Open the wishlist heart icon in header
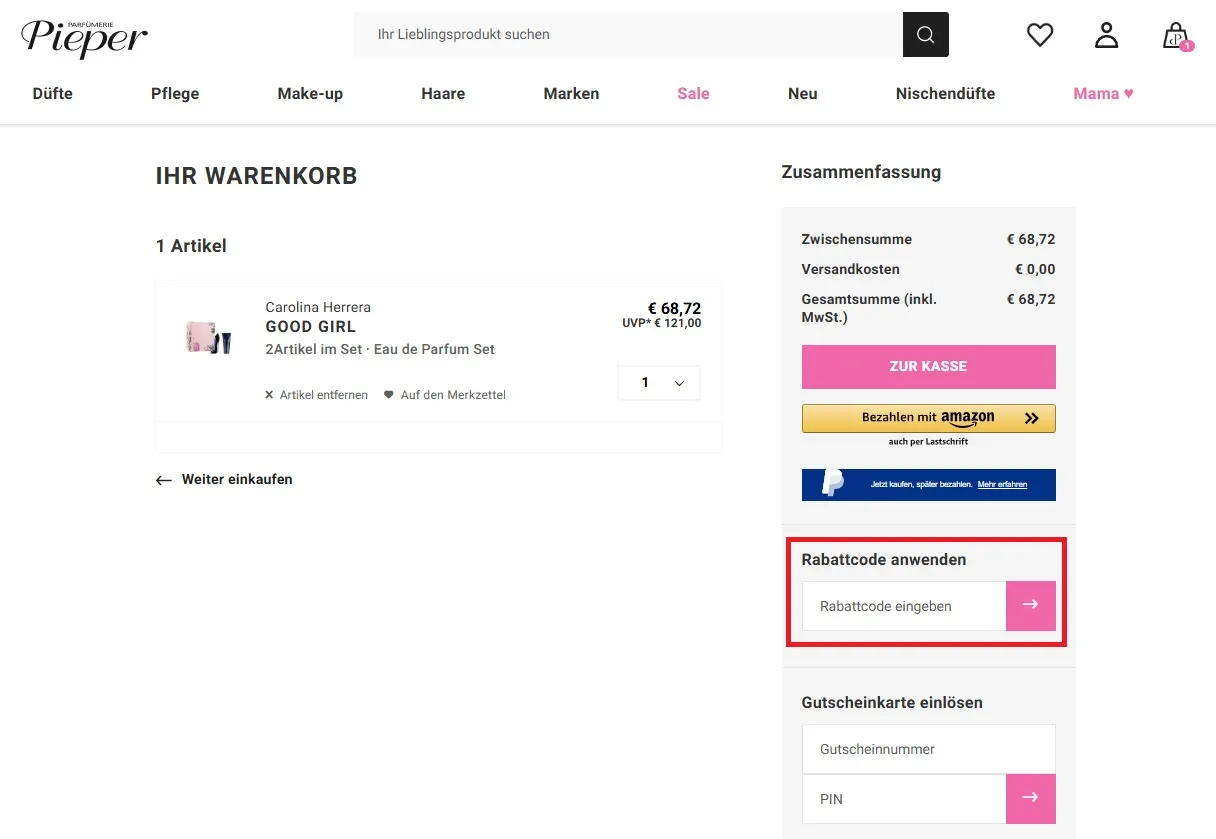The image size is (1216, 839). [x=1039, y=34]
